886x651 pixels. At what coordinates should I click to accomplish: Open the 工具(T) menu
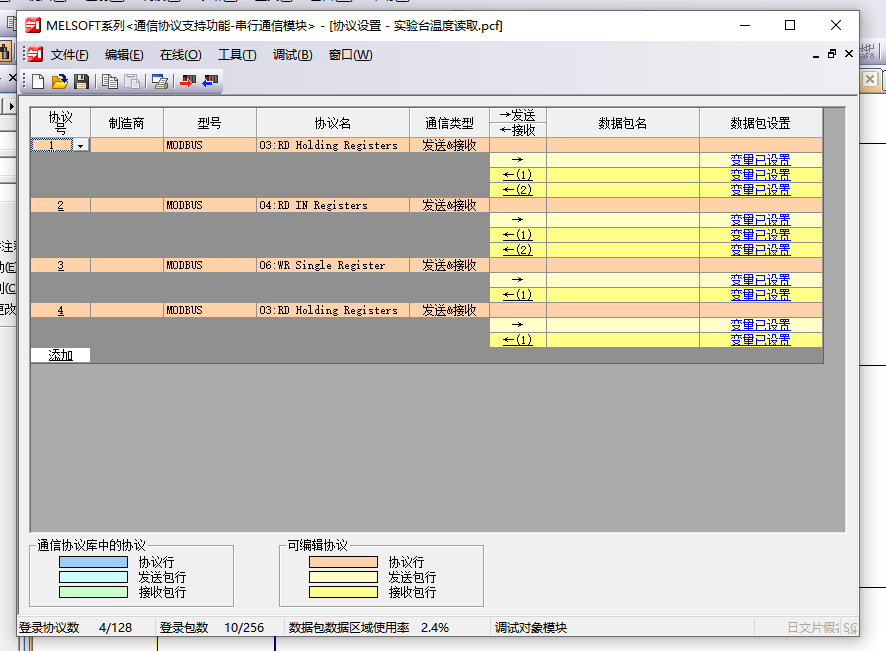click(x=237, y=55)
